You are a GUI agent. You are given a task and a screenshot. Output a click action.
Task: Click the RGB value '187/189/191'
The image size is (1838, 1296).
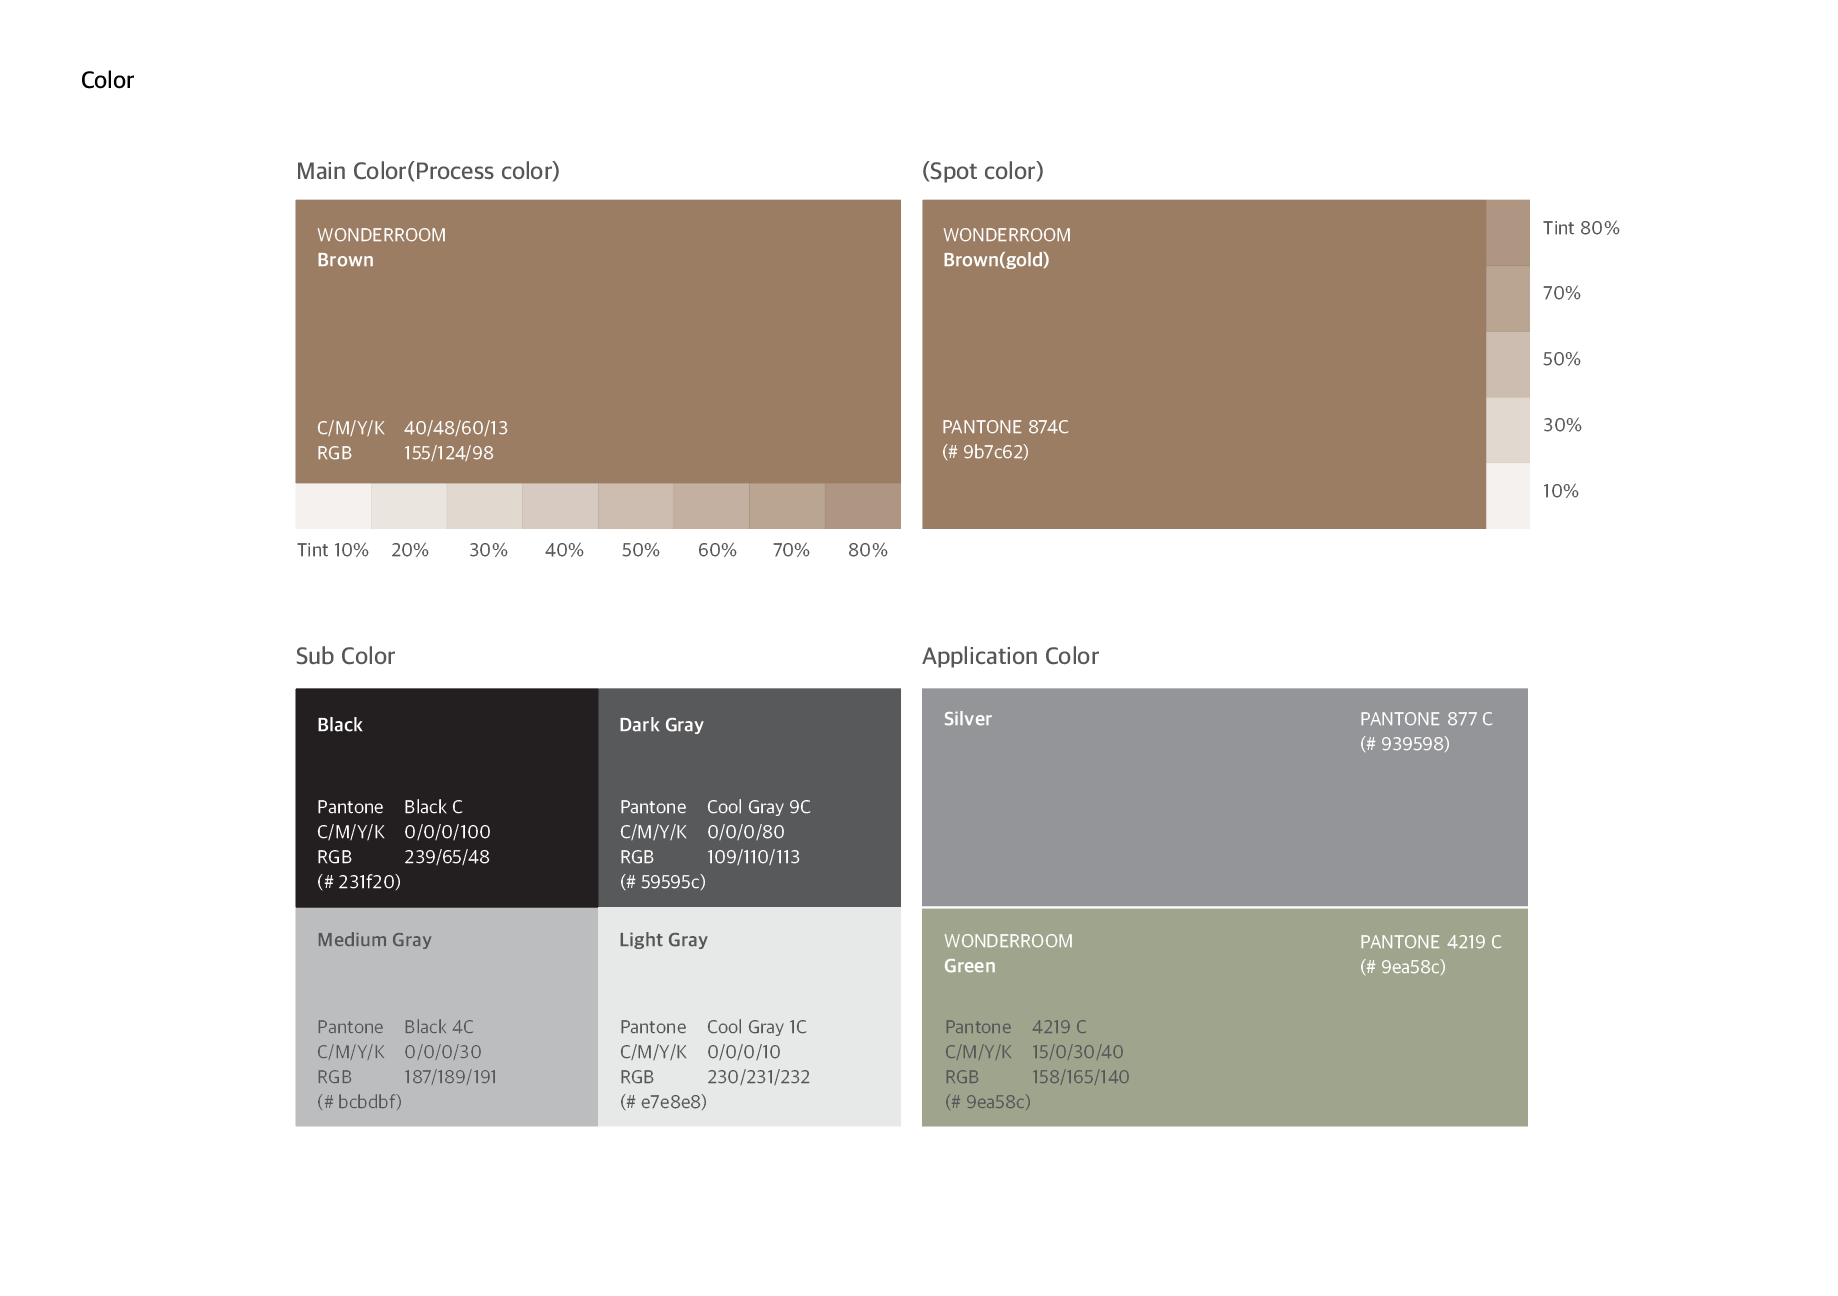coord(450,1077)
